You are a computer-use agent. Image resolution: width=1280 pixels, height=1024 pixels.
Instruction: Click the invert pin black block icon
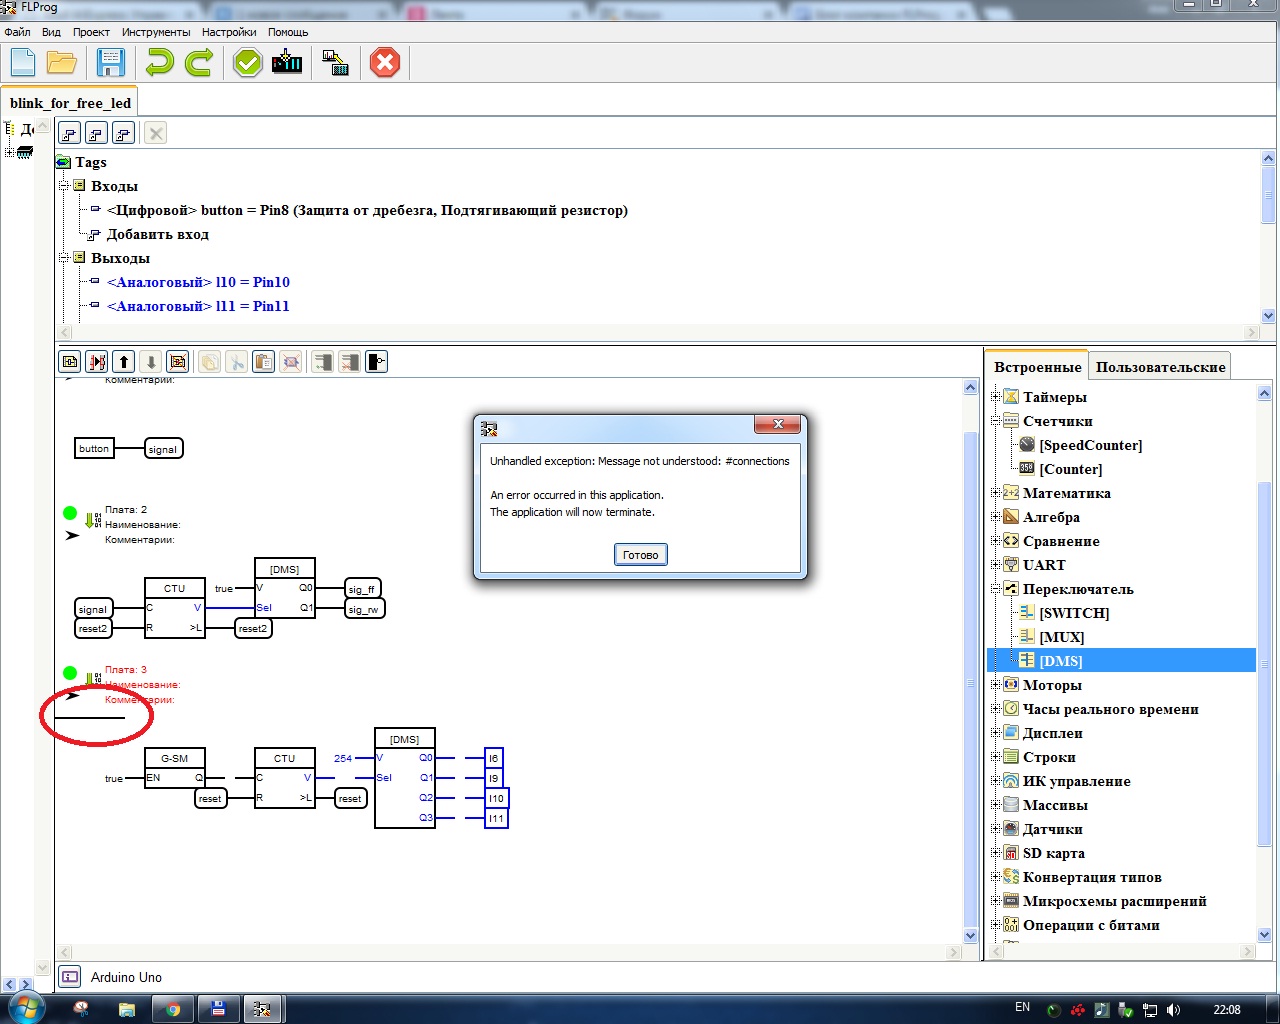click(376, 361)
